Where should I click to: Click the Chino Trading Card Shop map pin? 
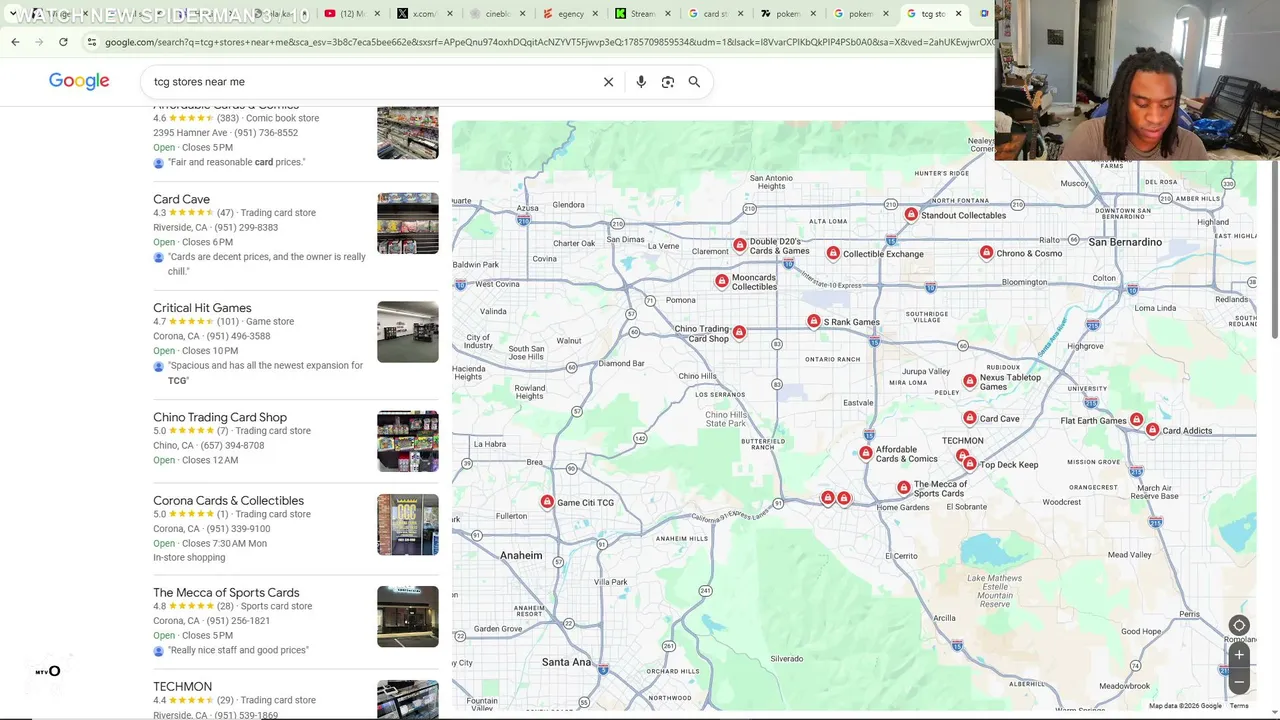point(739,332)
